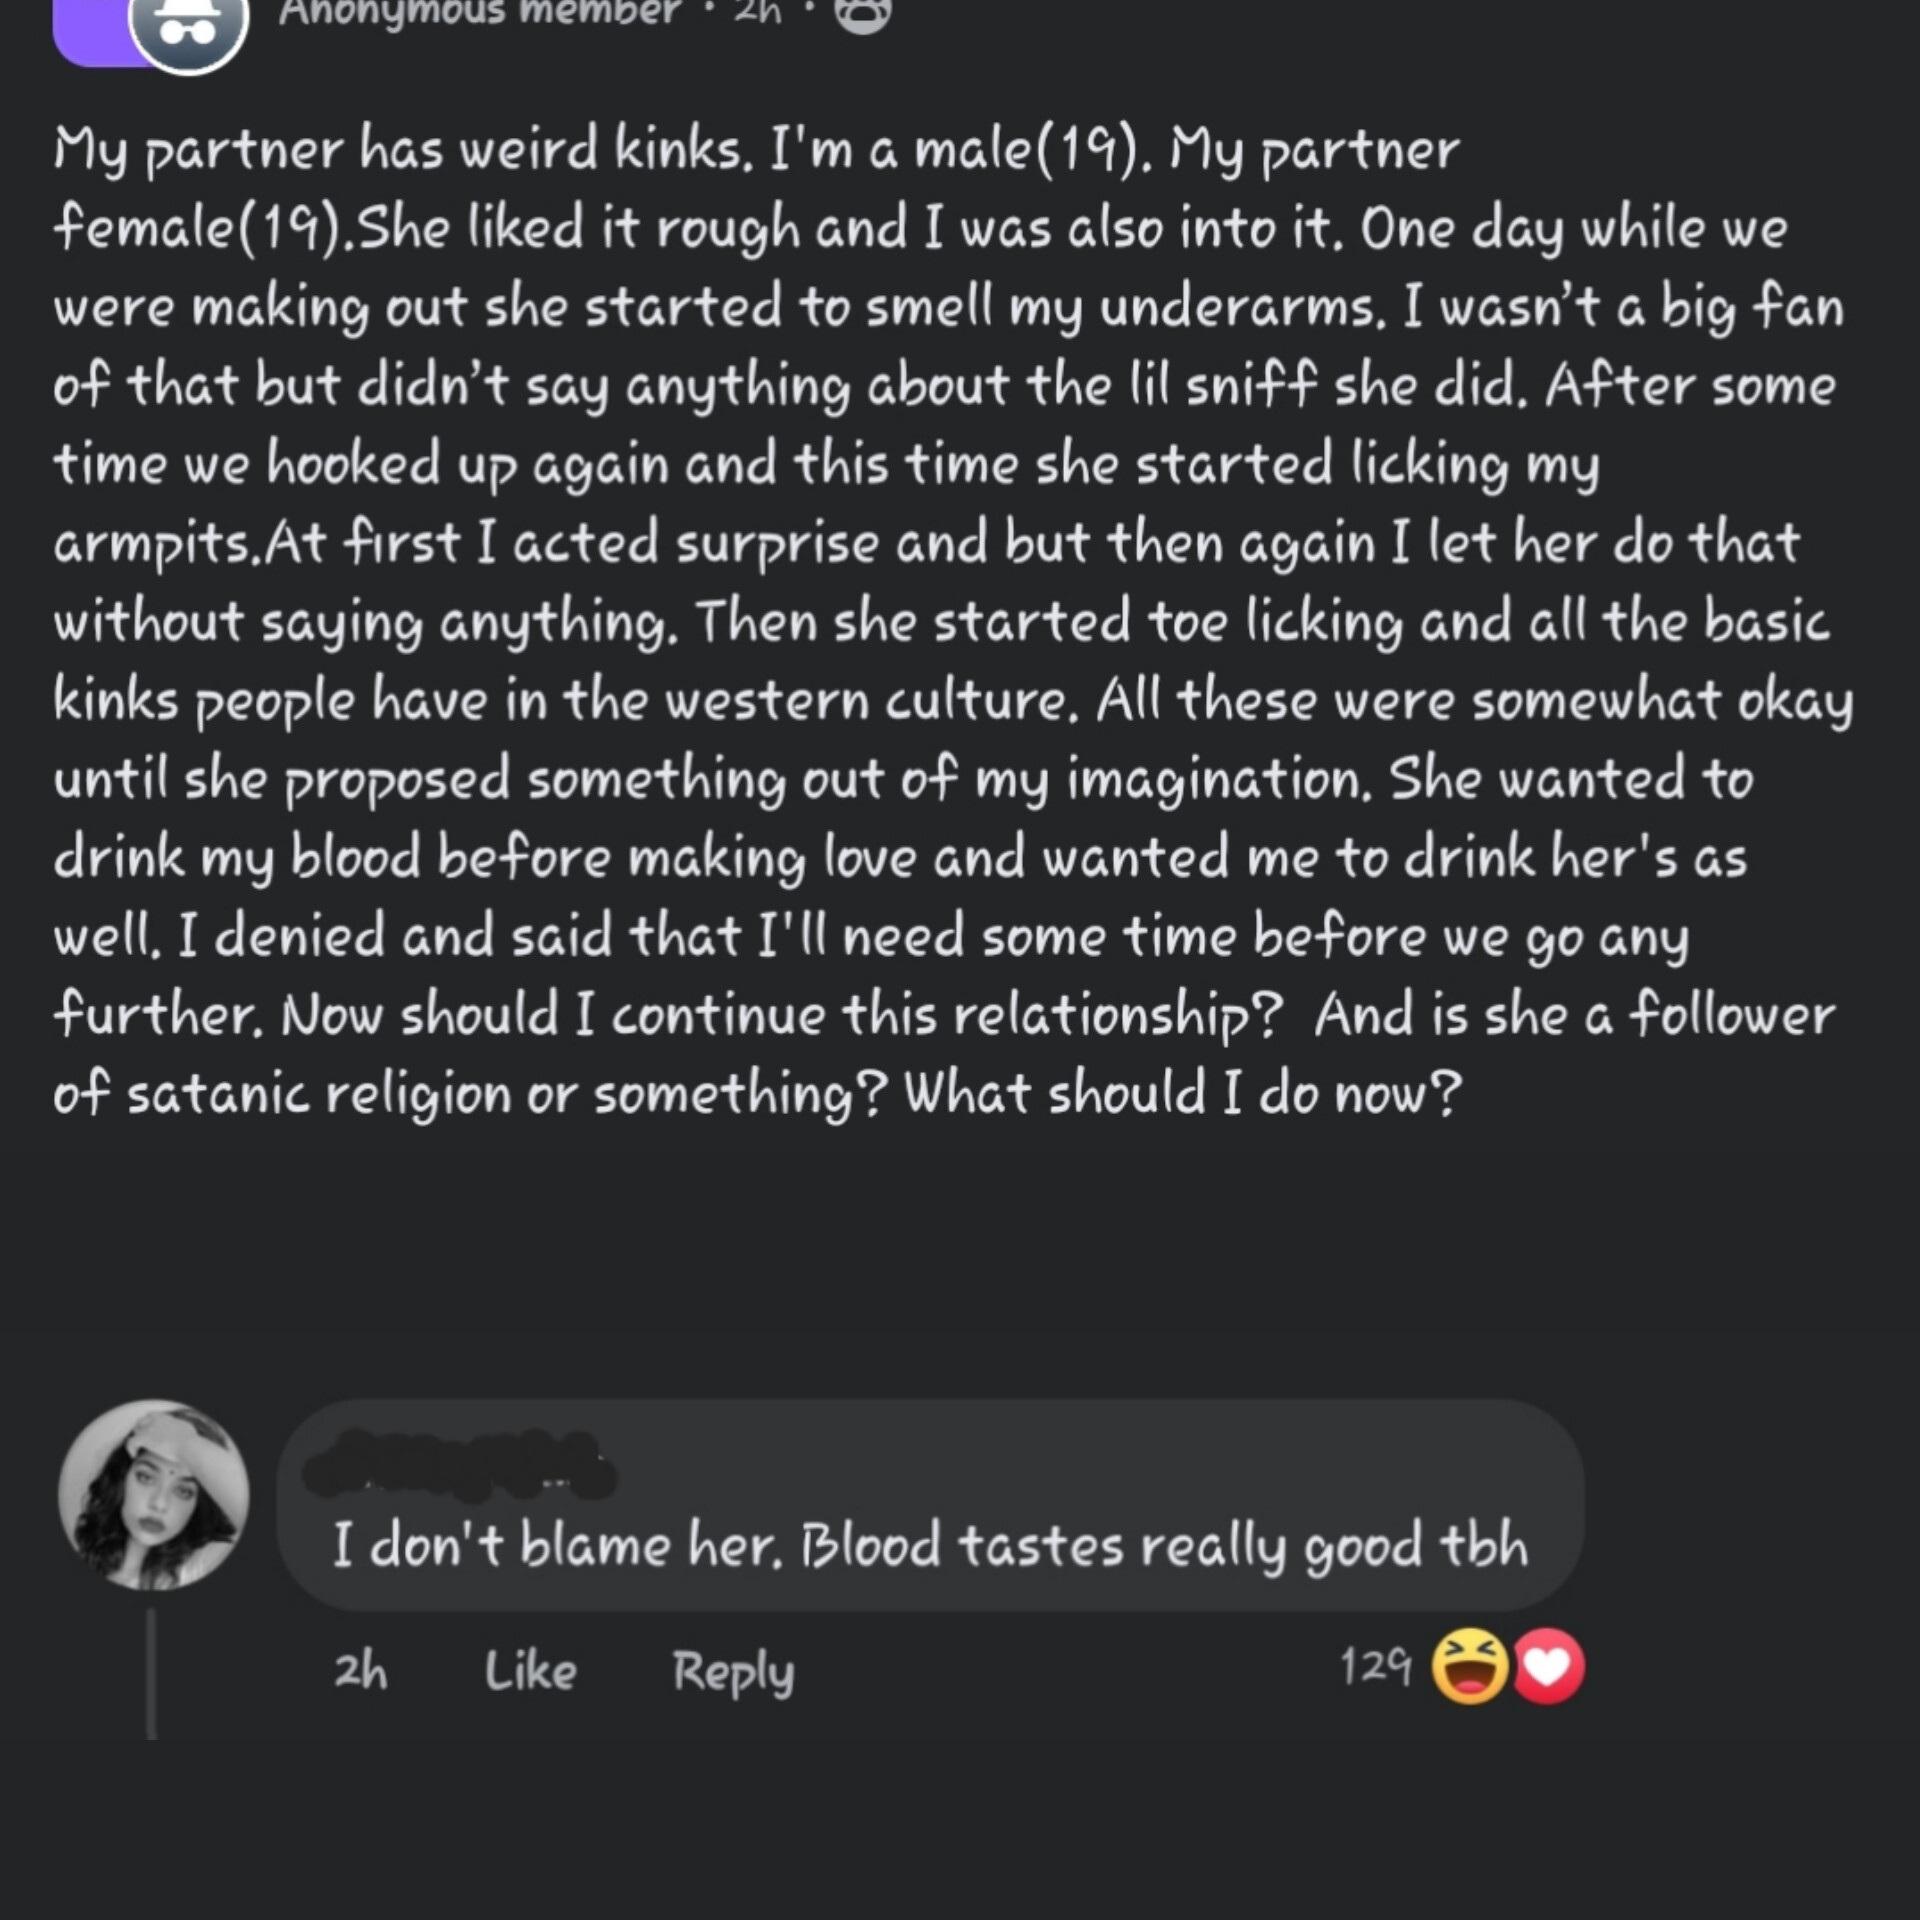Click the anonymous member incognito avatar icon

188,30
